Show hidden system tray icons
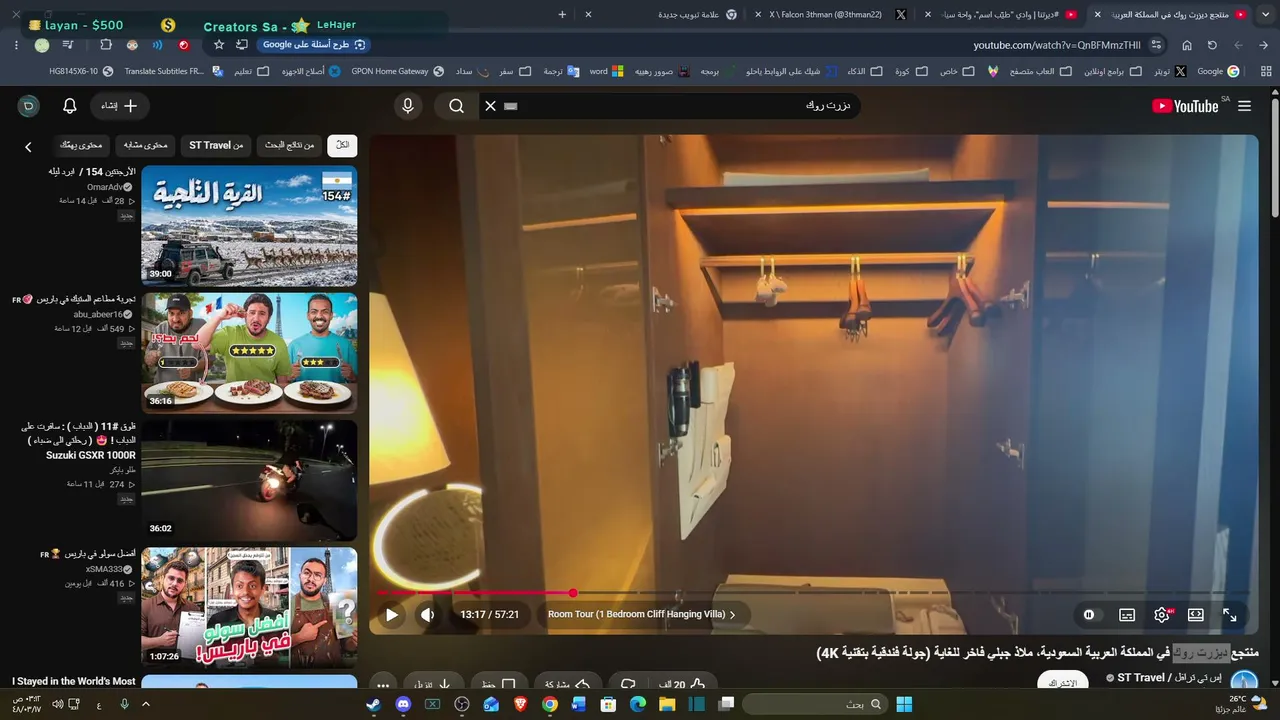Image resolution: width=1280 pixels, height=720 pixels. click(146, 704)
